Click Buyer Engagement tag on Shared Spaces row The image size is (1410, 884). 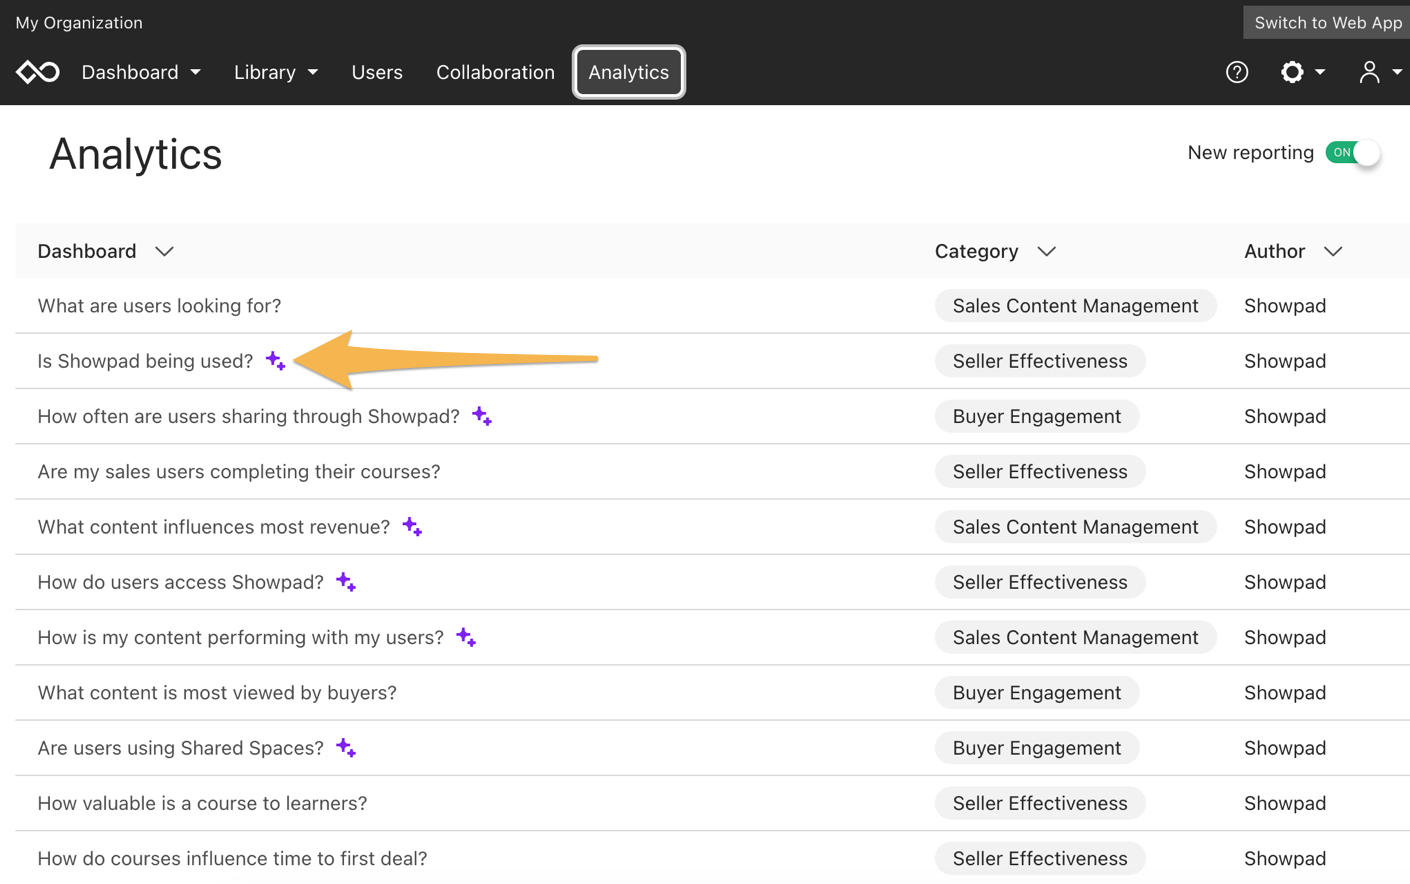pos(1037,748)
